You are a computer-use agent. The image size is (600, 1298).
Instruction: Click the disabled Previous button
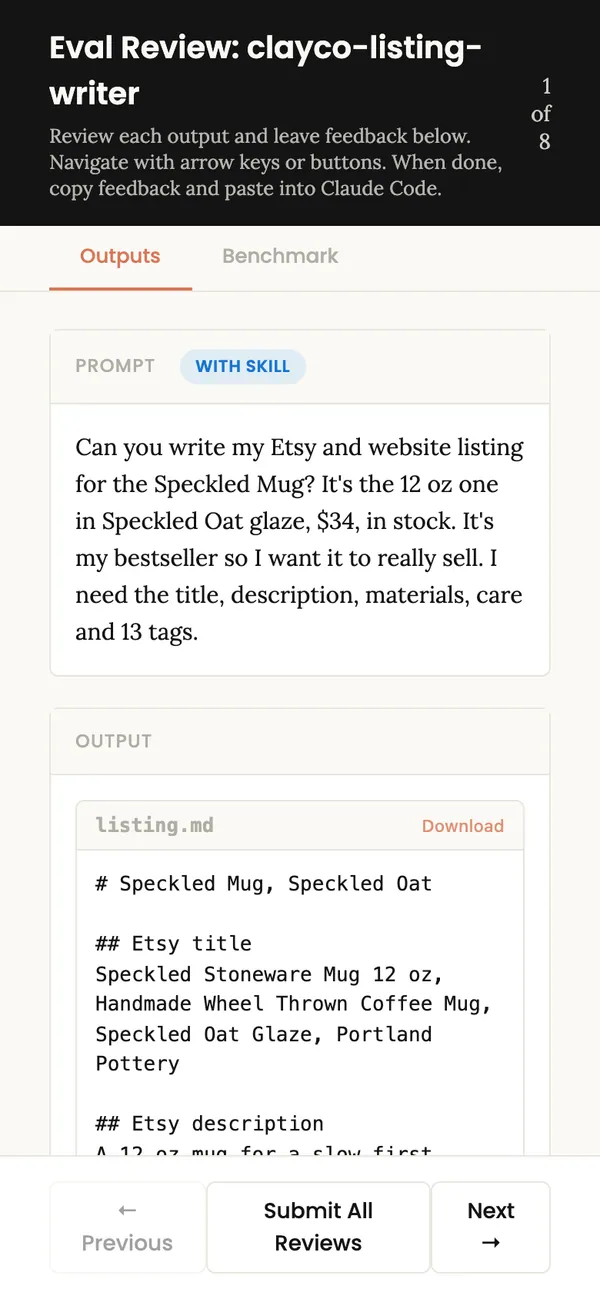[127, 1227]
